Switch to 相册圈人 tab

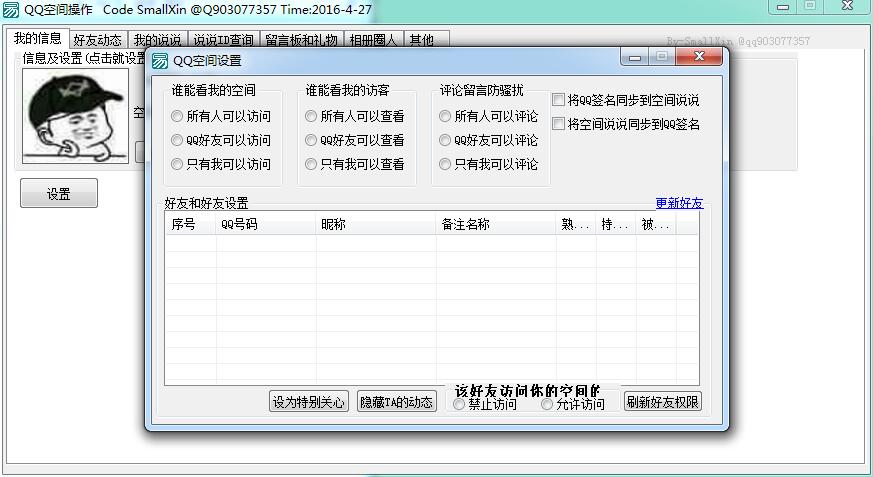coord(374,40)
